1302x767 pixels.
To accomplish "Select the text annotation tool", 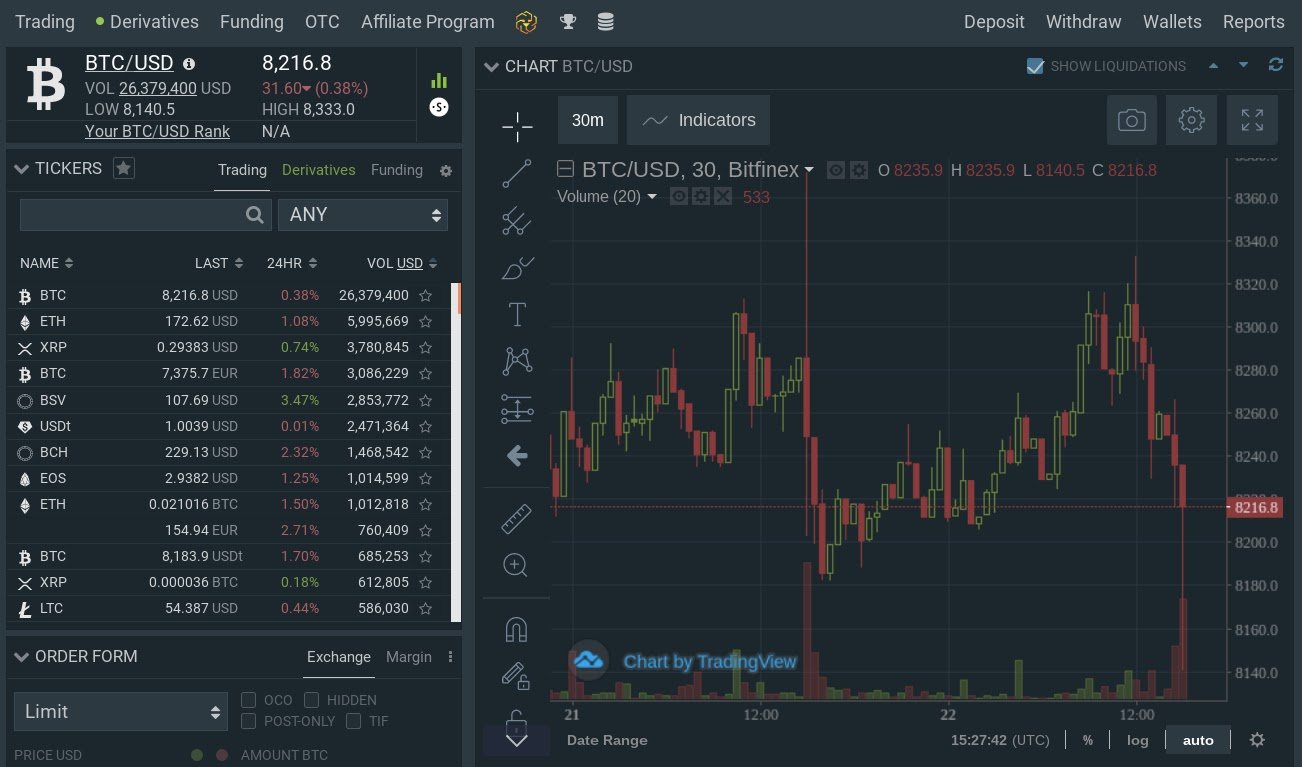I will point(516,314).
